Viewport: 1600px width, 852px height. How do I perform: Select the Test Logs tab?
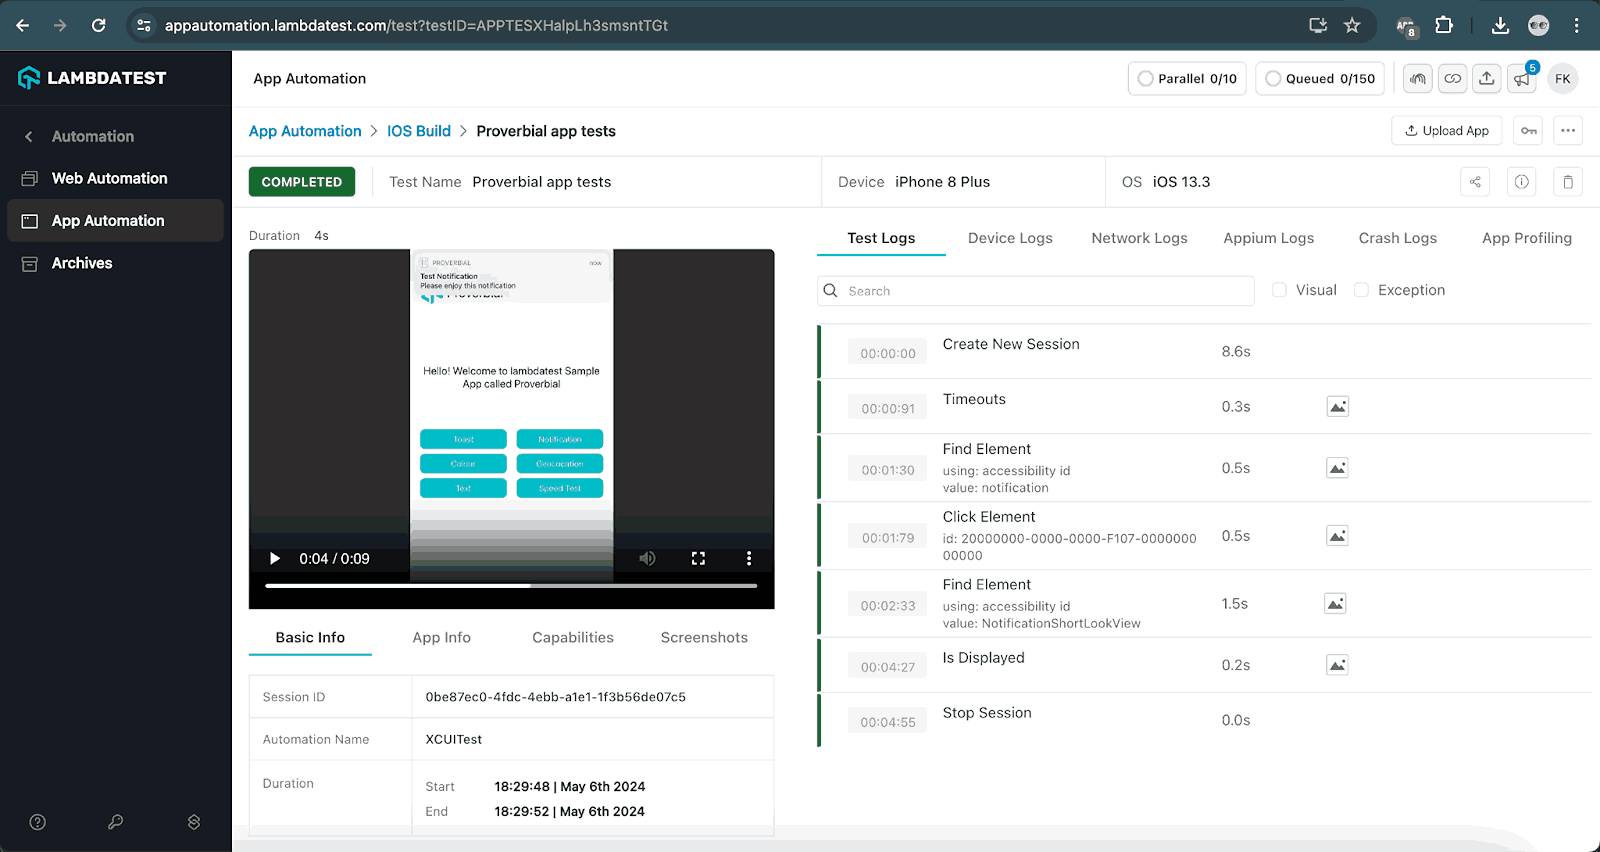[x=881, y=238]
